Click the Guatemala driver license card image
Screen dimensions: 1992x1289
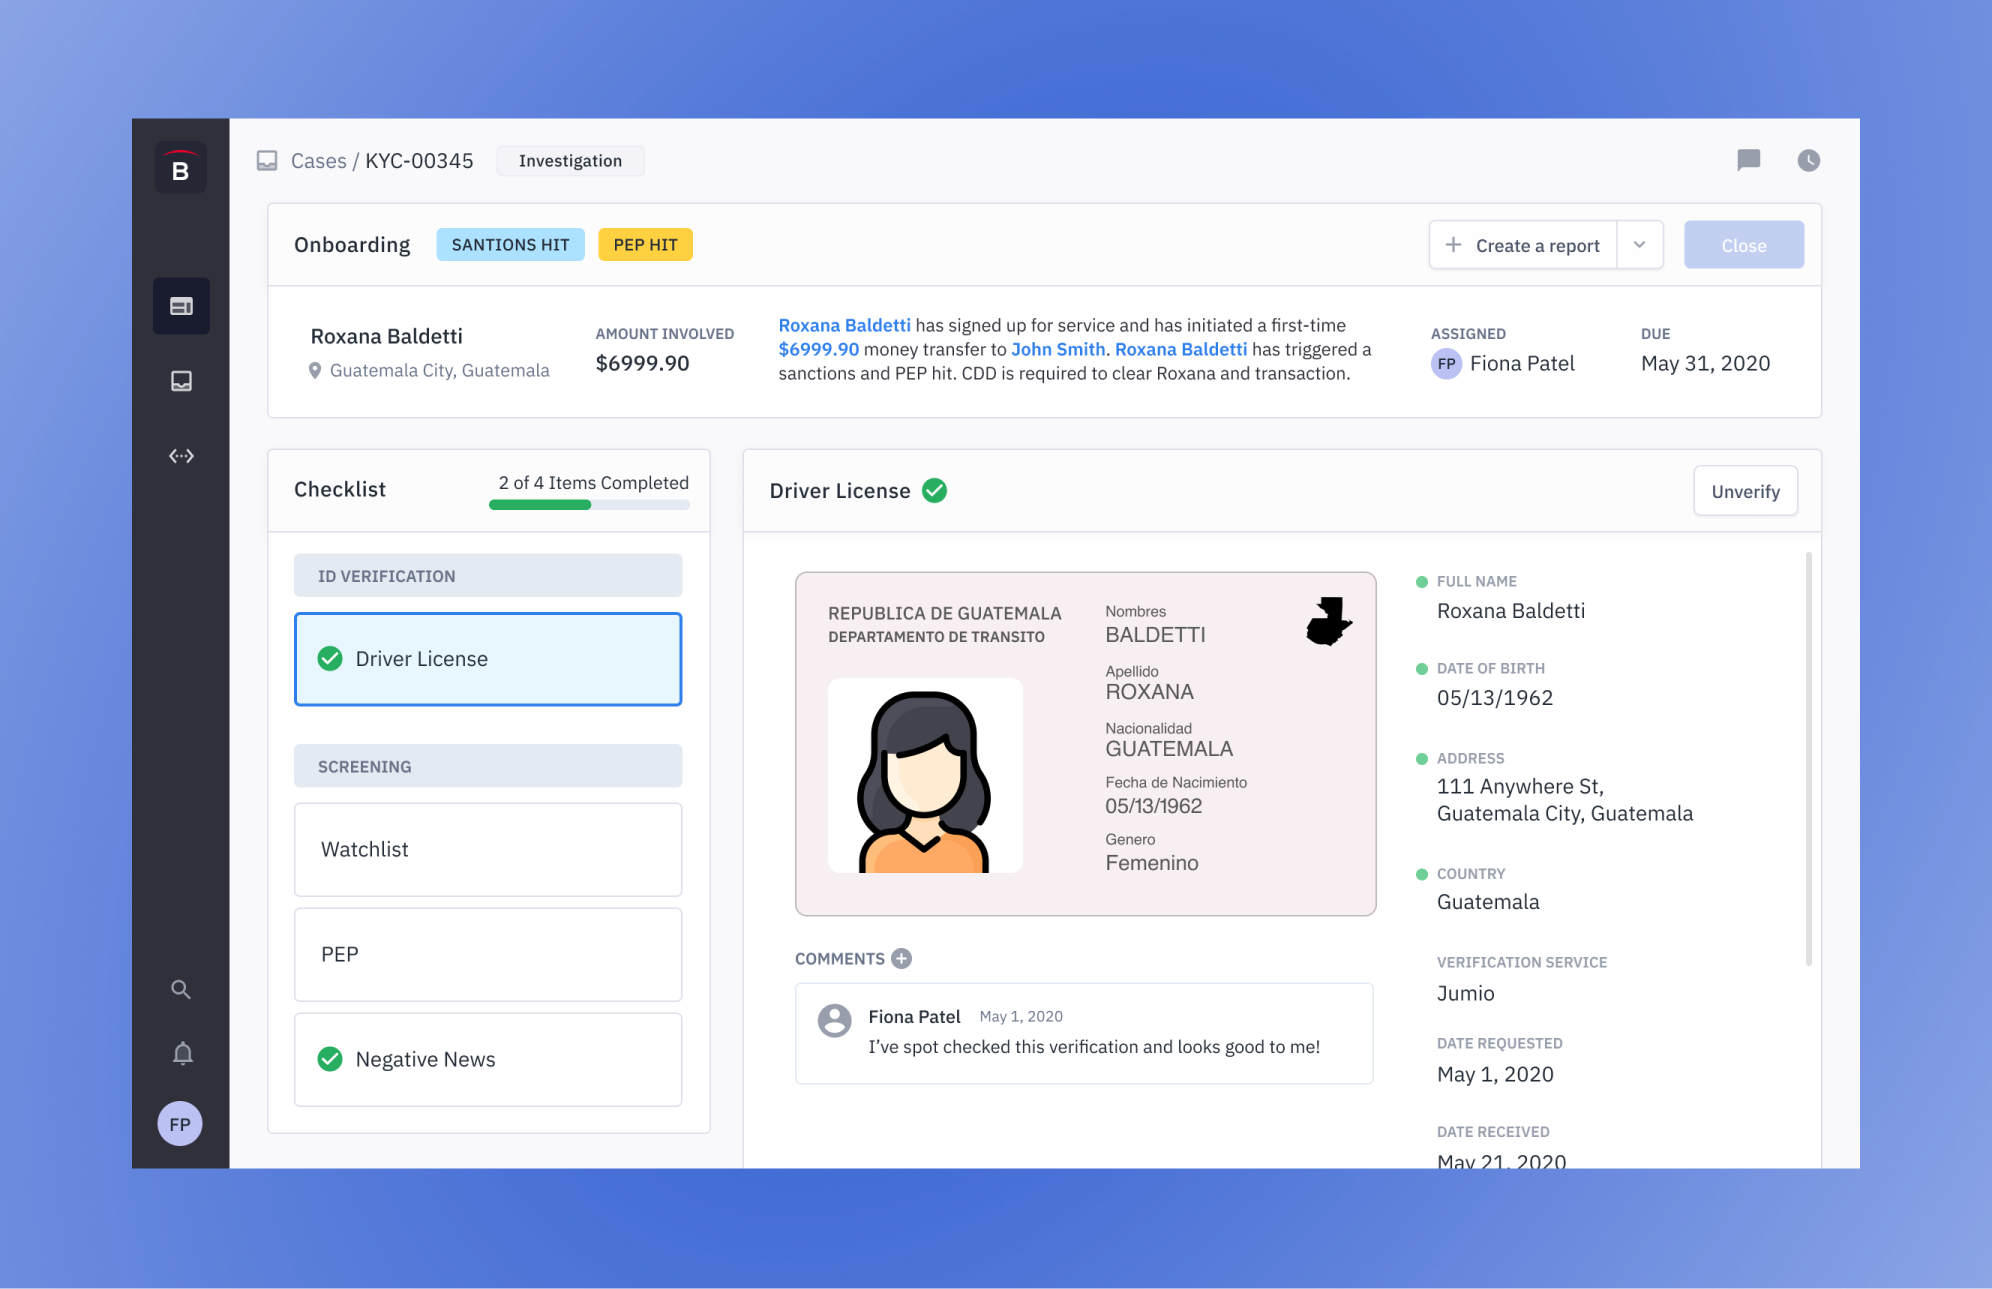click(1085, 743)
